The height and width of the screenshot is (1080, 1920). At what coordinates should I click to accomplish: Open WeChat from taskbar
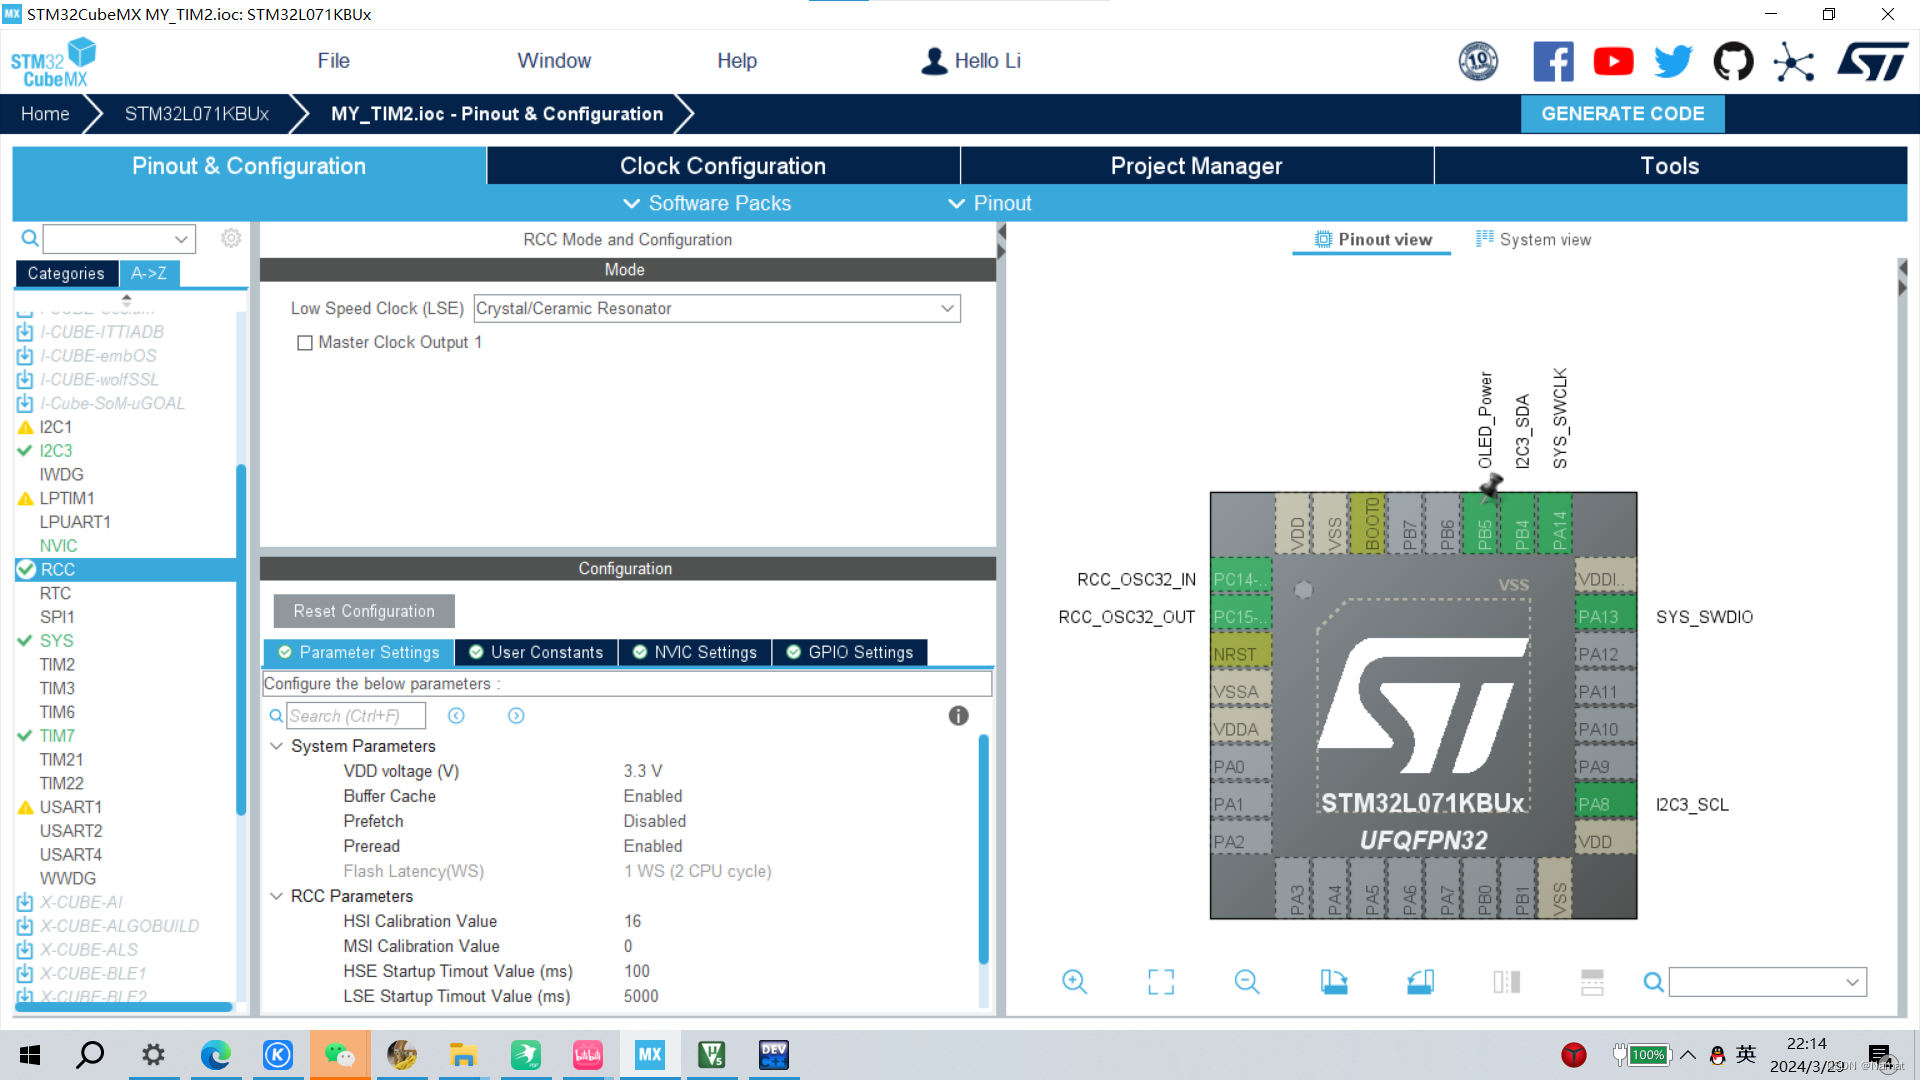click(x=340, y=1055)
